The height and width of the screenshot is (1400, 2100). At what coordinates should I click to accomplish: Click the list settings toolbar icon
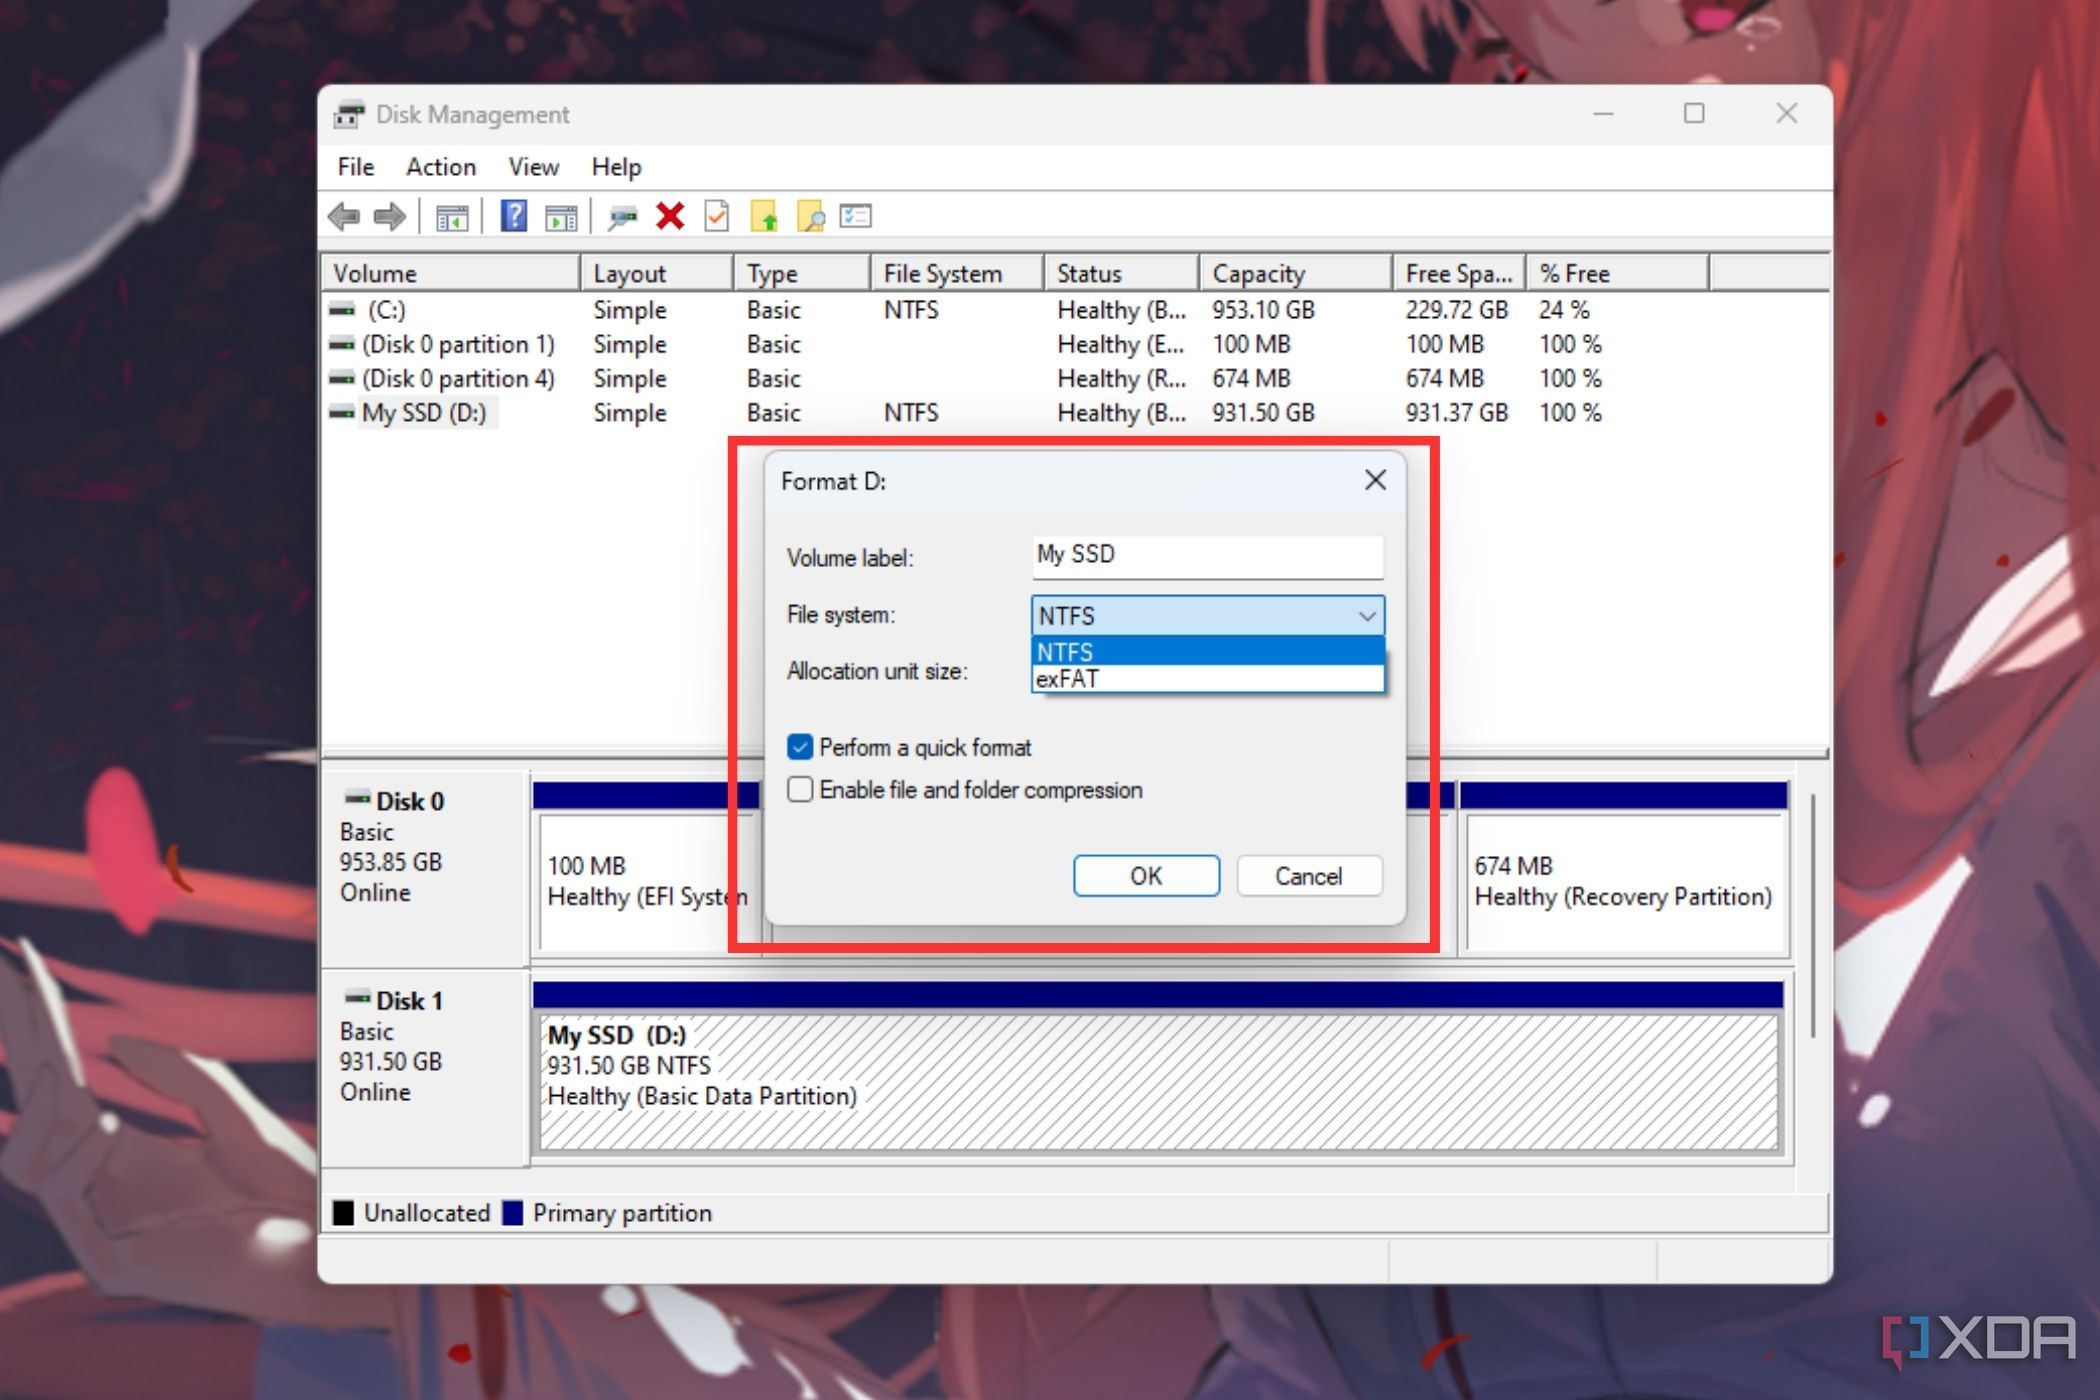856,216
